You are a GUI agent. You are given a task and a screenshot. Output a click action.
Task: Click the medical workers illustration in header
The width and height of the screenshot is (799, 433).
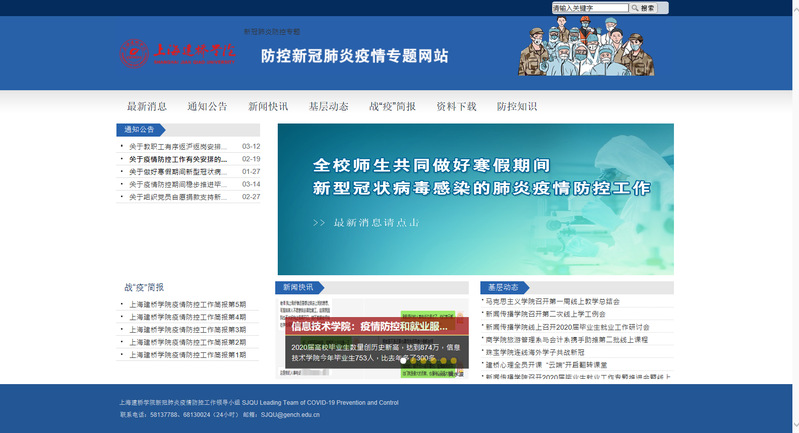[586, 47]
